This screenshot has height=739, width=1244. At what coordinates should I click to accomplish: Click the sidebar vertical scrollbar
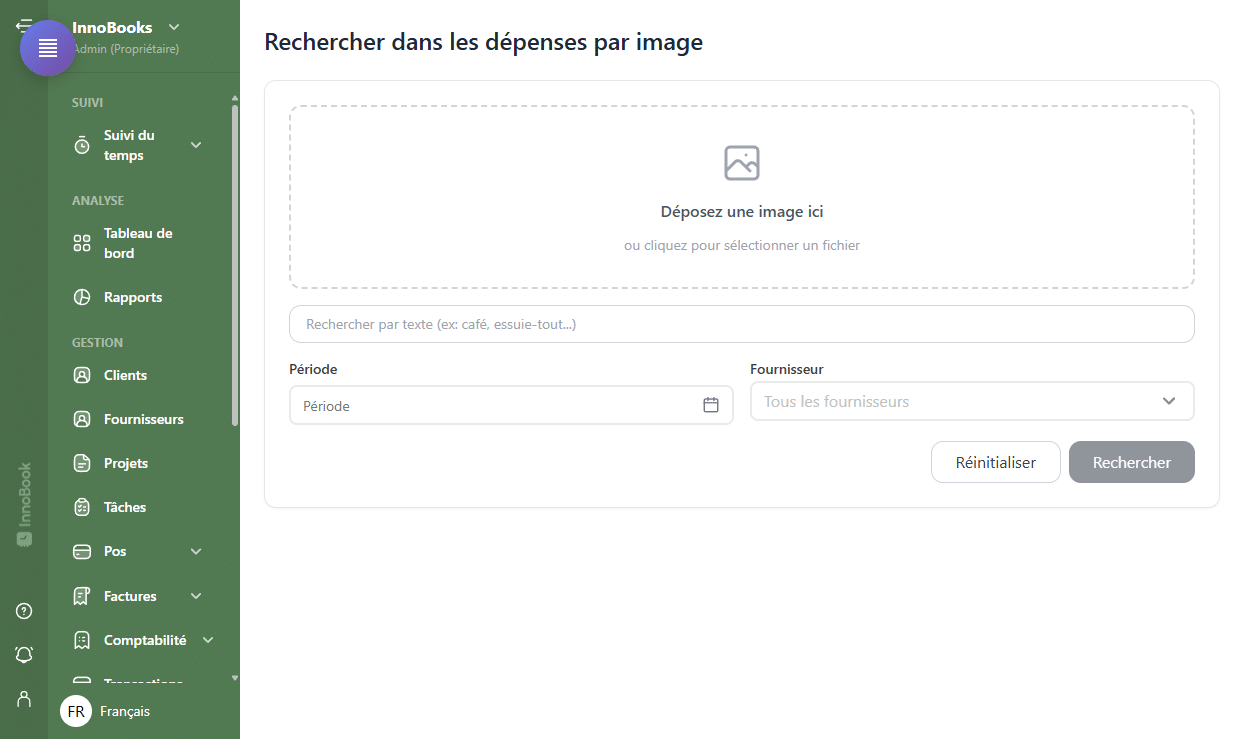[x=235, y=265]
